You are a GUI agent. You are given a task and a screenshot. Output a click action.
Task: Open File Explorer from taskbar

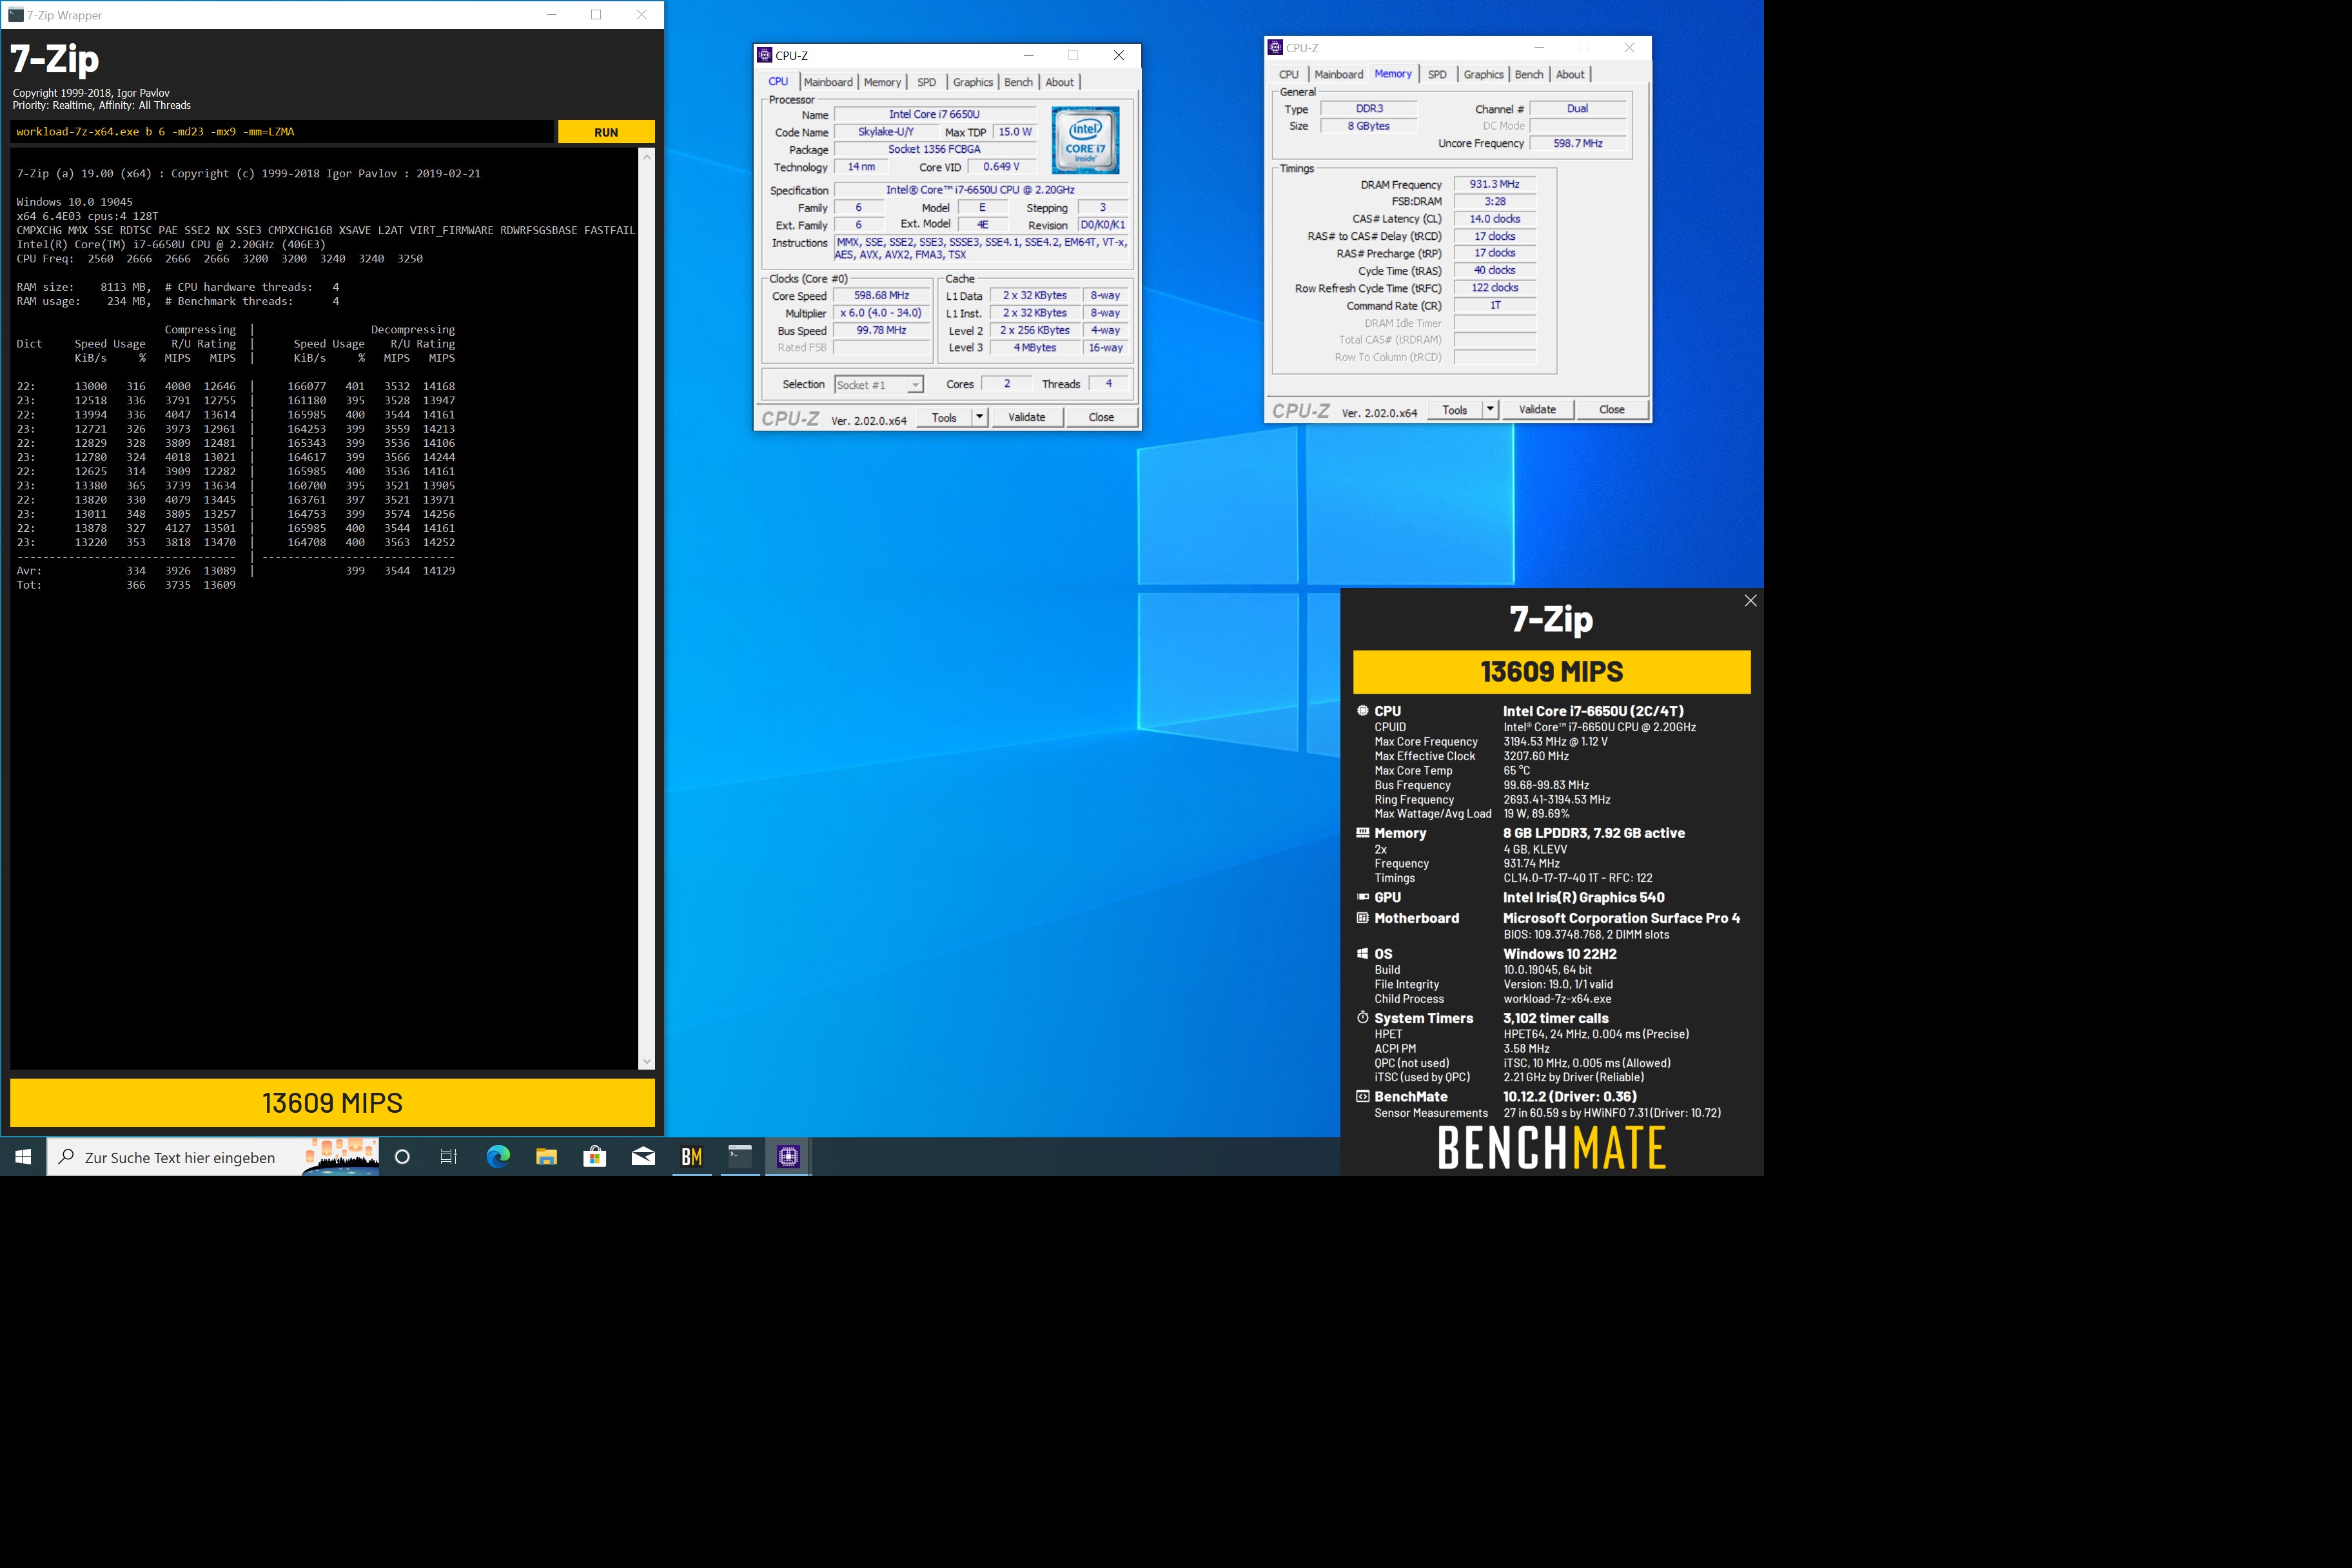(546, 1157)
